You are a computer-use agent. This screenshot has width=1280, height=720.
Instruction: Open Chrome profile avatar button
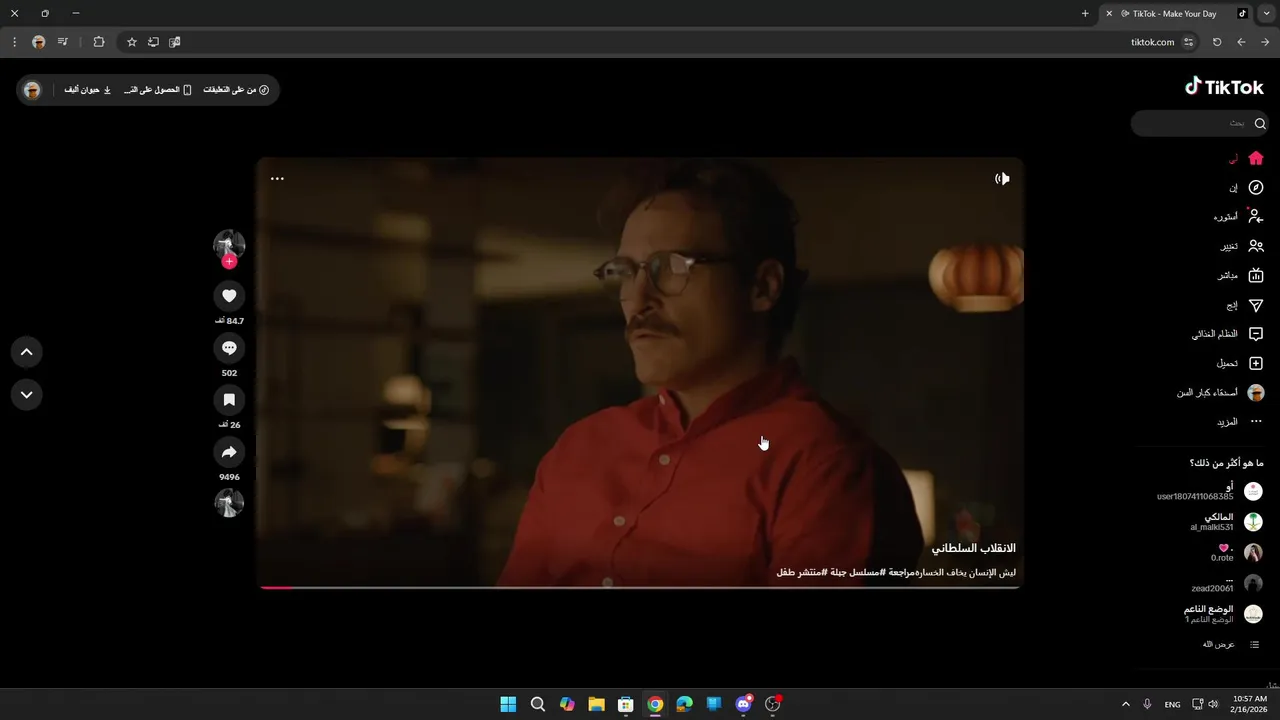tap(38, 42)
